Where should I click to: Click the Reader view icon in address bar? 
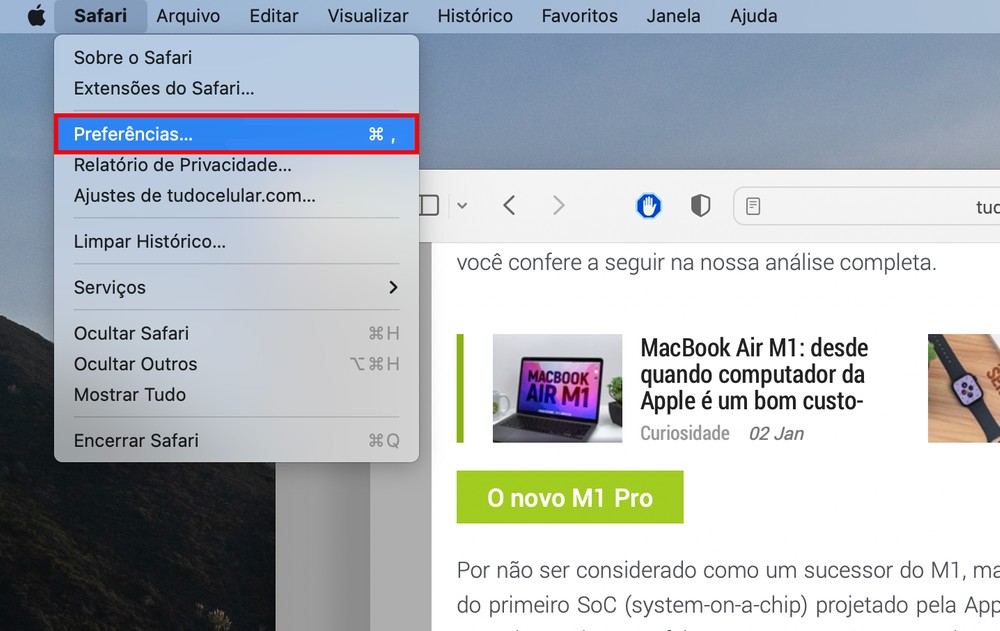[x=753, y=206]
